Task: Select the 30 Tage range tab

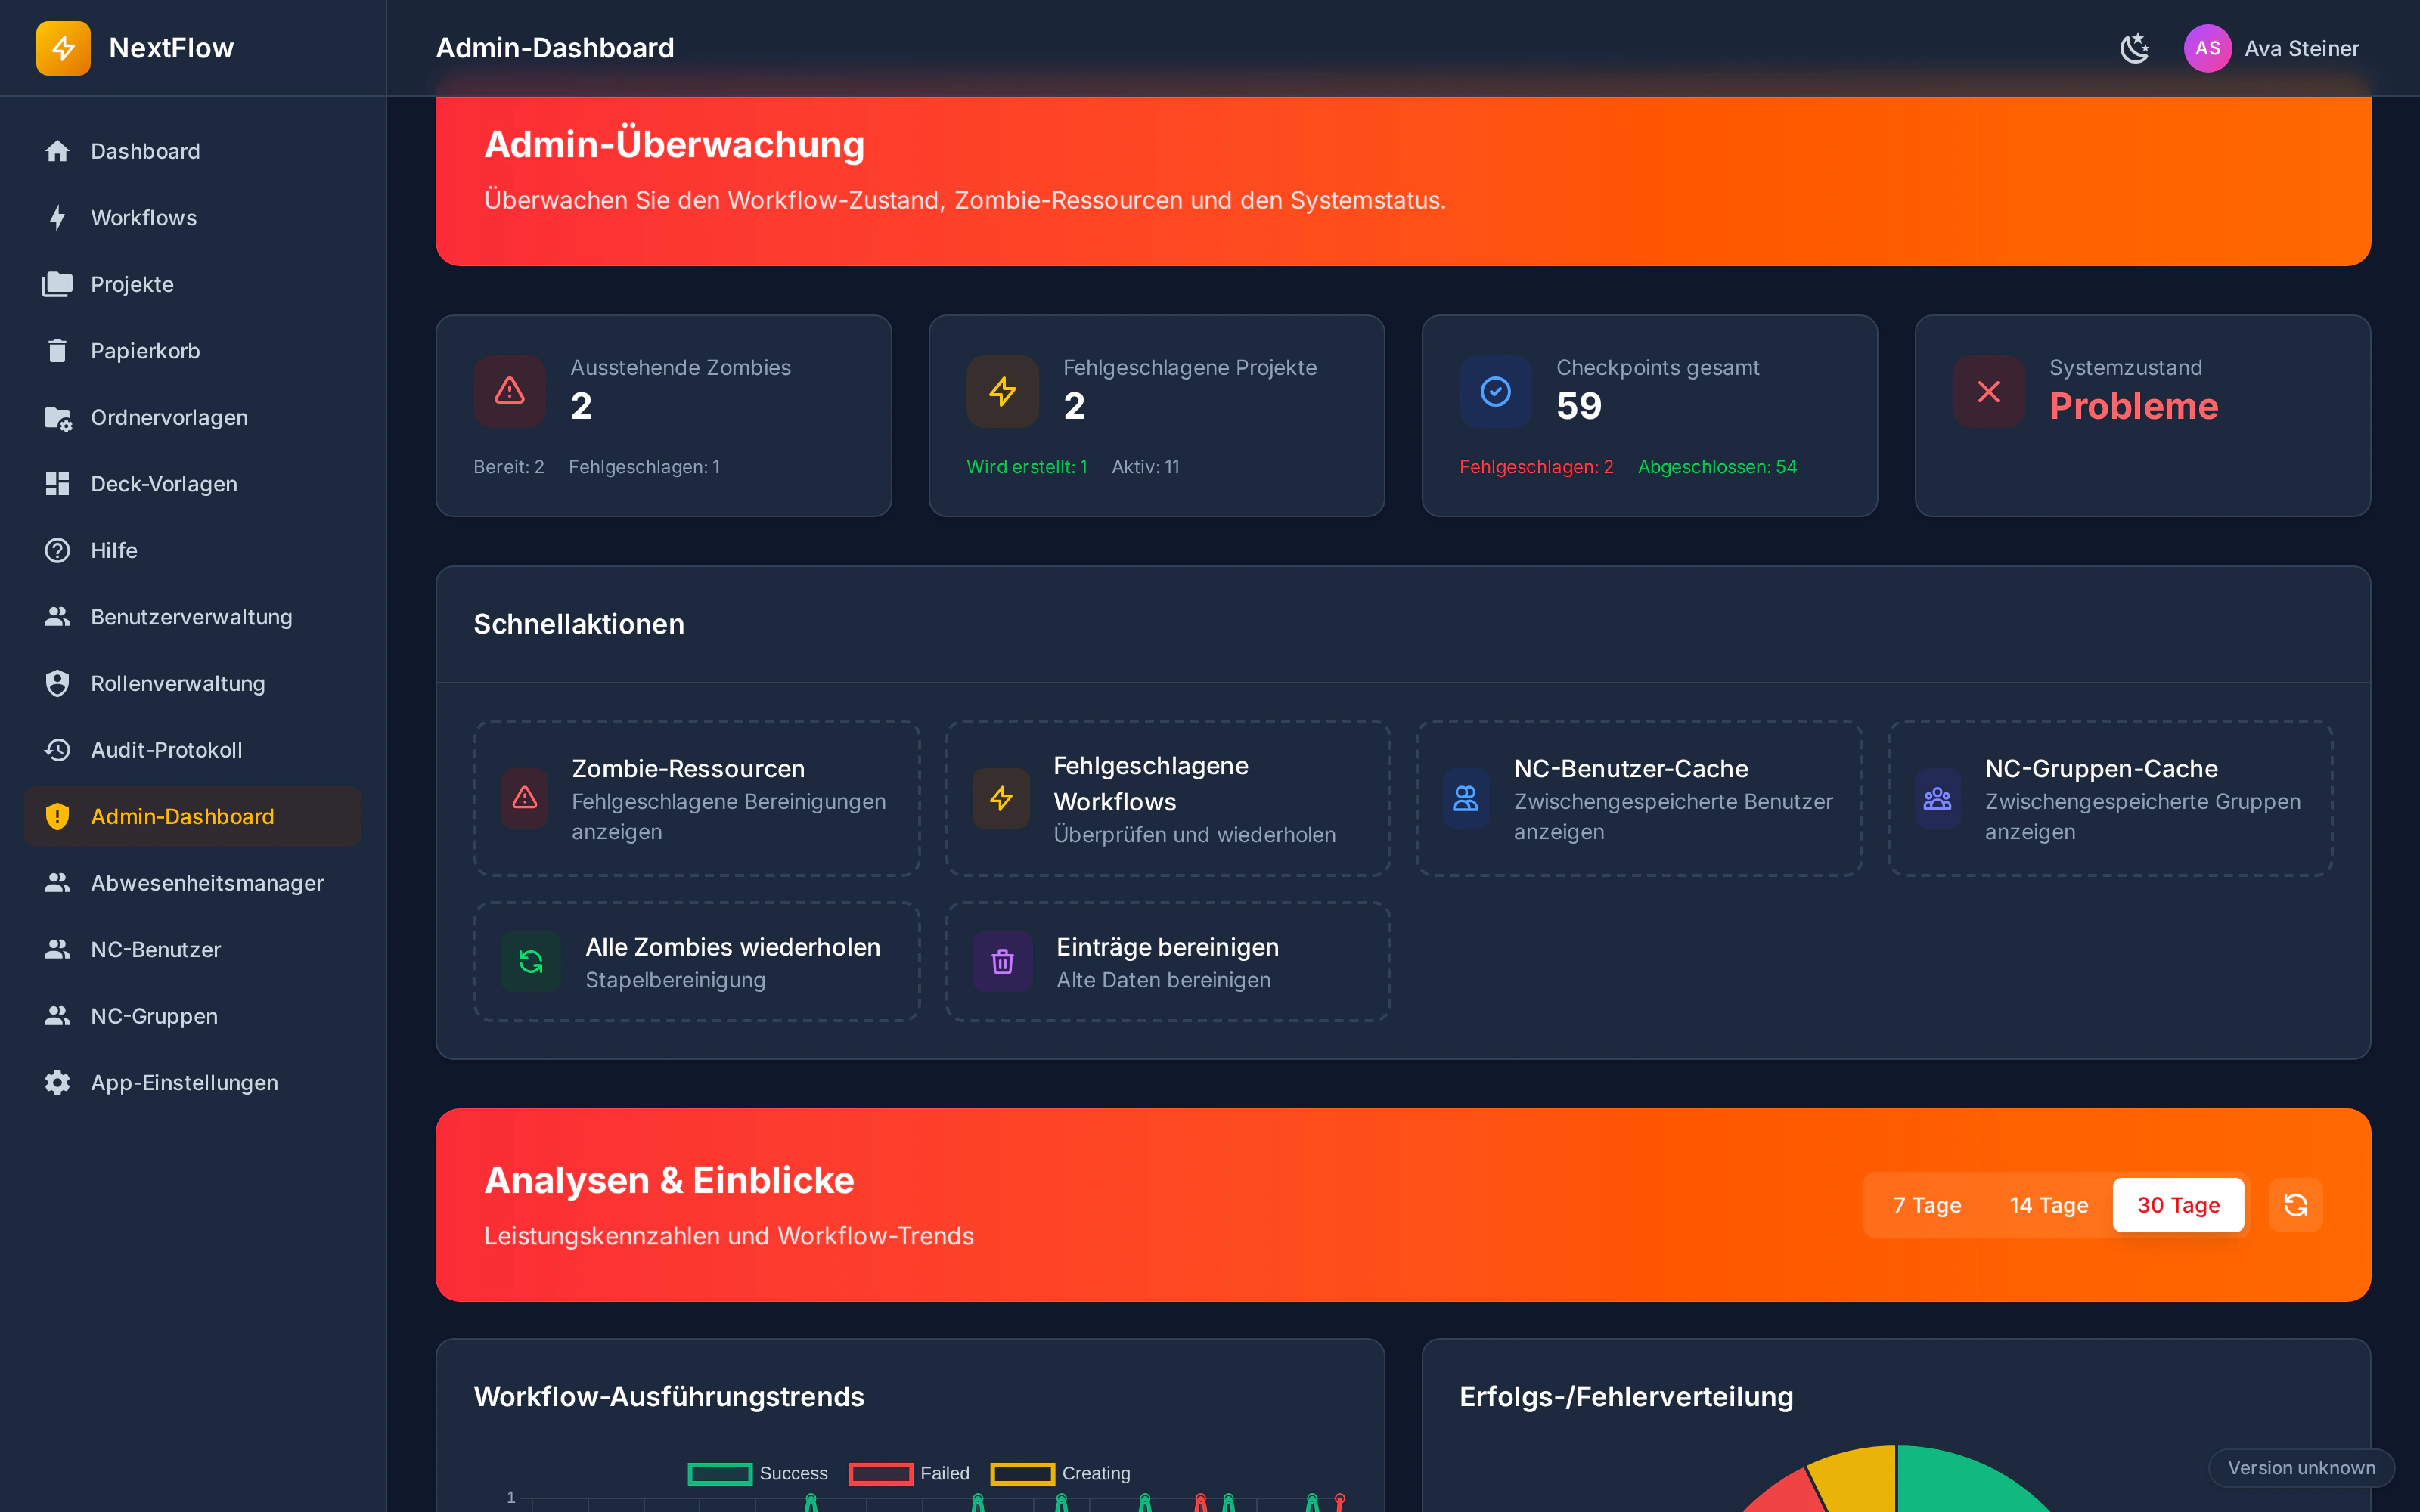Action: click(x=2178, y=1205)
